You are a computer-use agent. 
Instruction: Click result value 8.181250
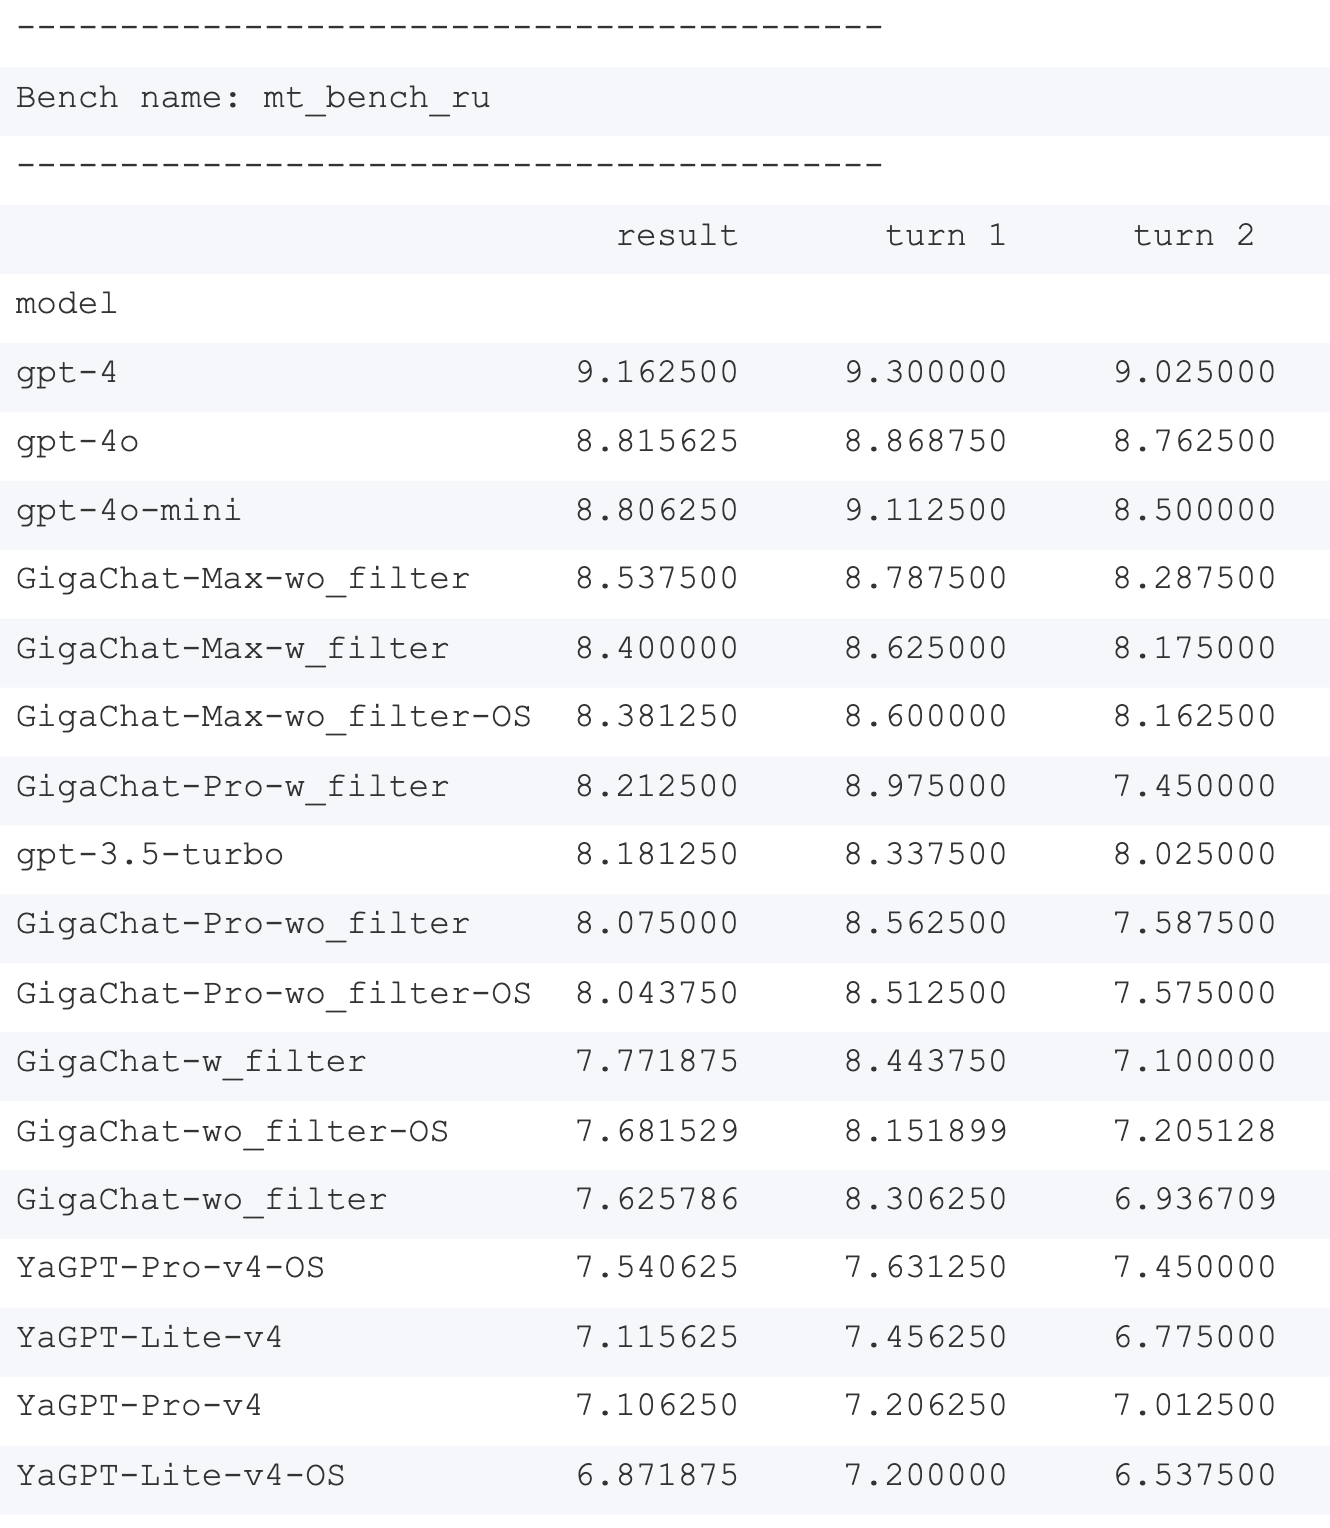657,855
